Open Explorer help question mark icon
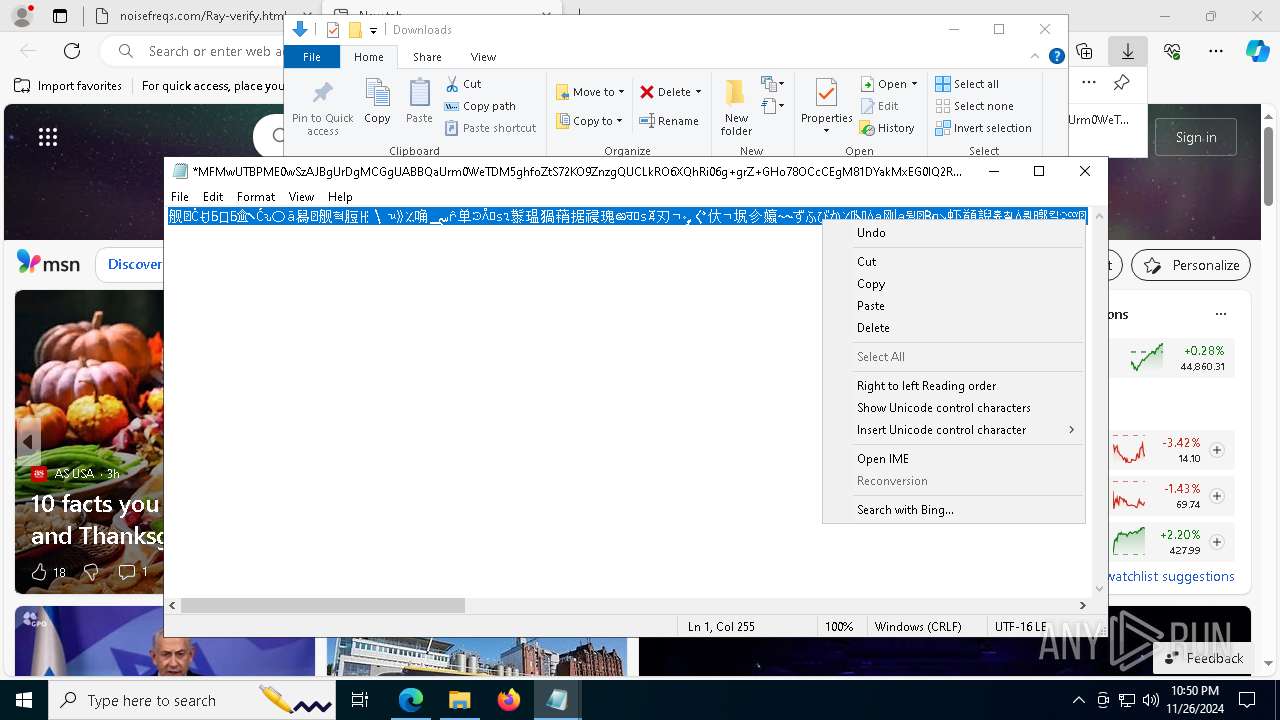1280x720 pixels. [x=1056, y=57]
